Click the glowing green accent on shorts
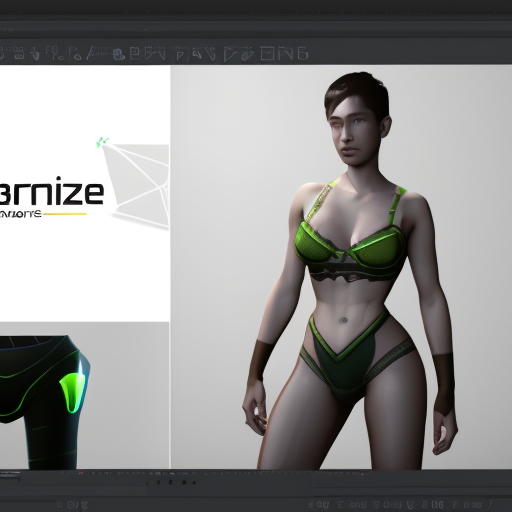 [x=74, y=390]
